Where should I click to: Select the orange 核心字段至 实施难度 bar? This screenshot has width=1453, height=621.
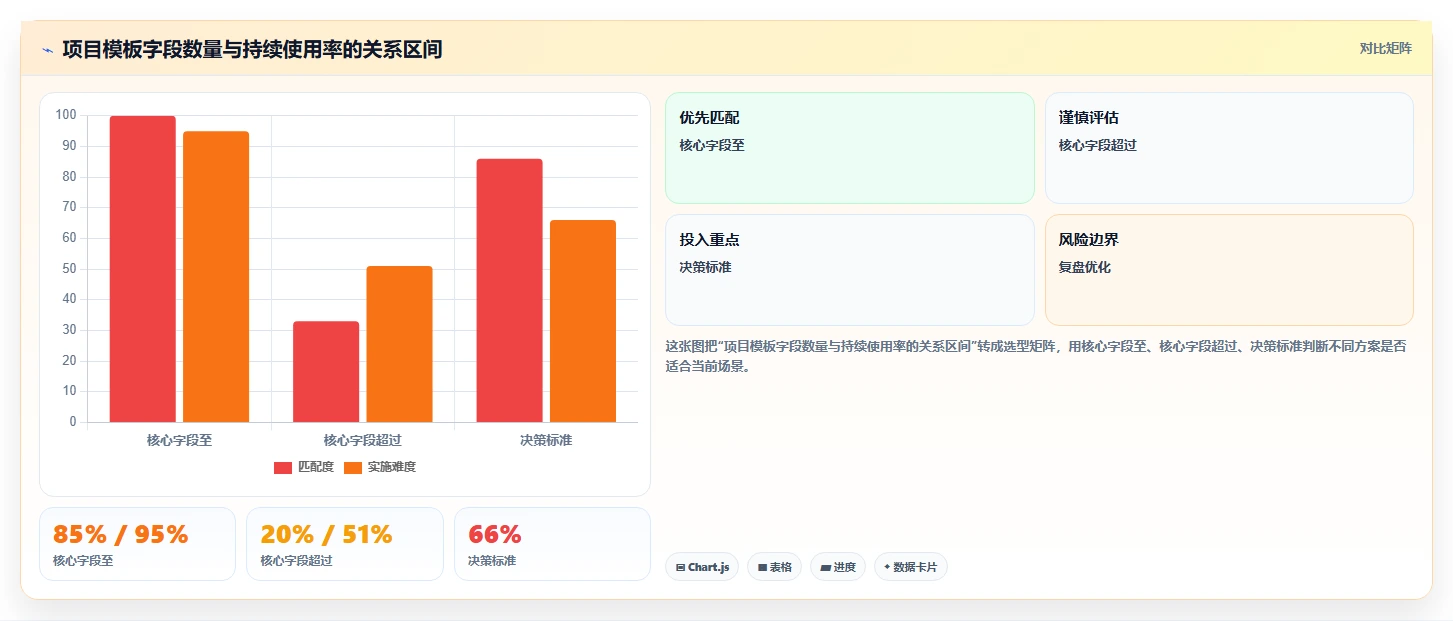click(x=216, y=277)
